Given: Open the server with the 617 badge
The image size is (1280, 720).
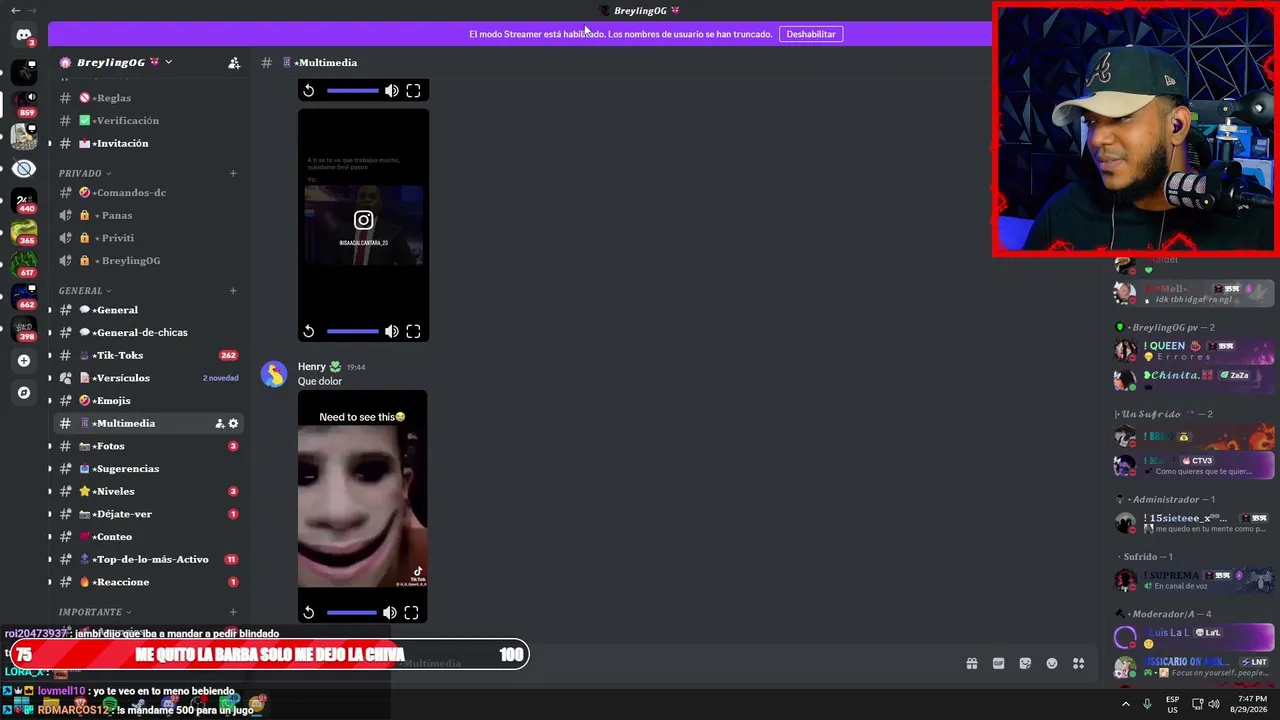Looking at the screenshot, I should (x=24, y=264).
